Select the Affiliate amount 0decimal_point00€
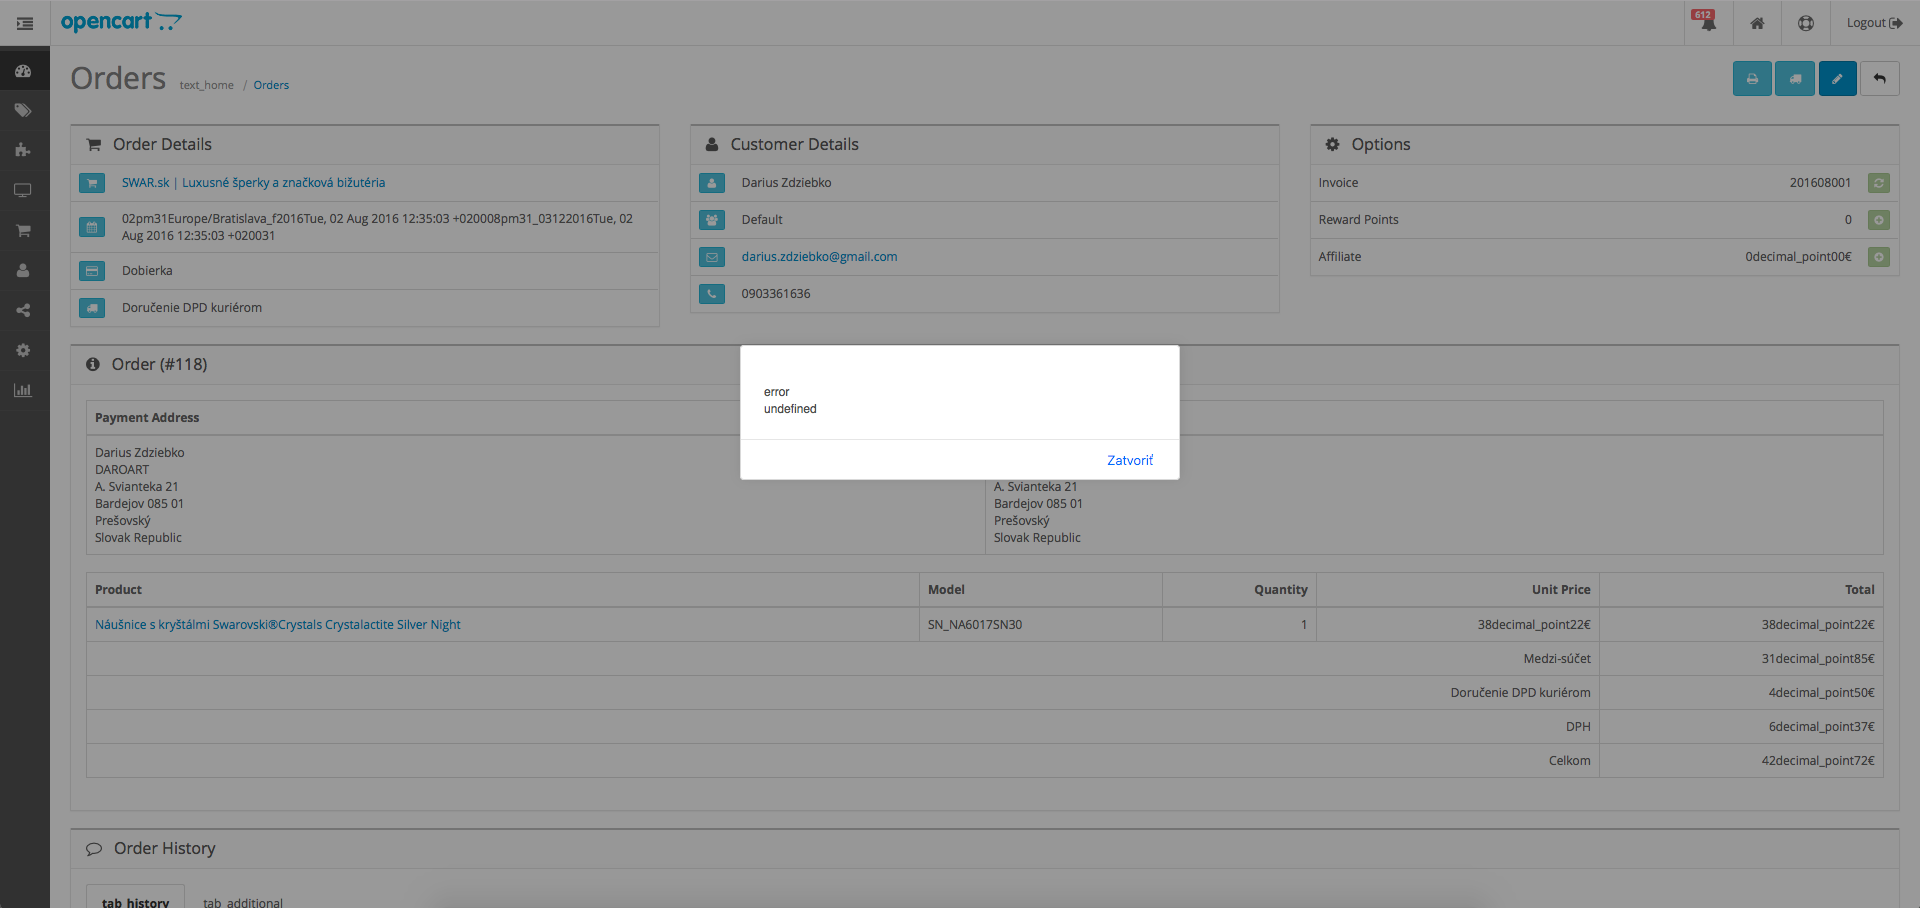This screenshot has height=908, width=1920. tap(1798, 257)
